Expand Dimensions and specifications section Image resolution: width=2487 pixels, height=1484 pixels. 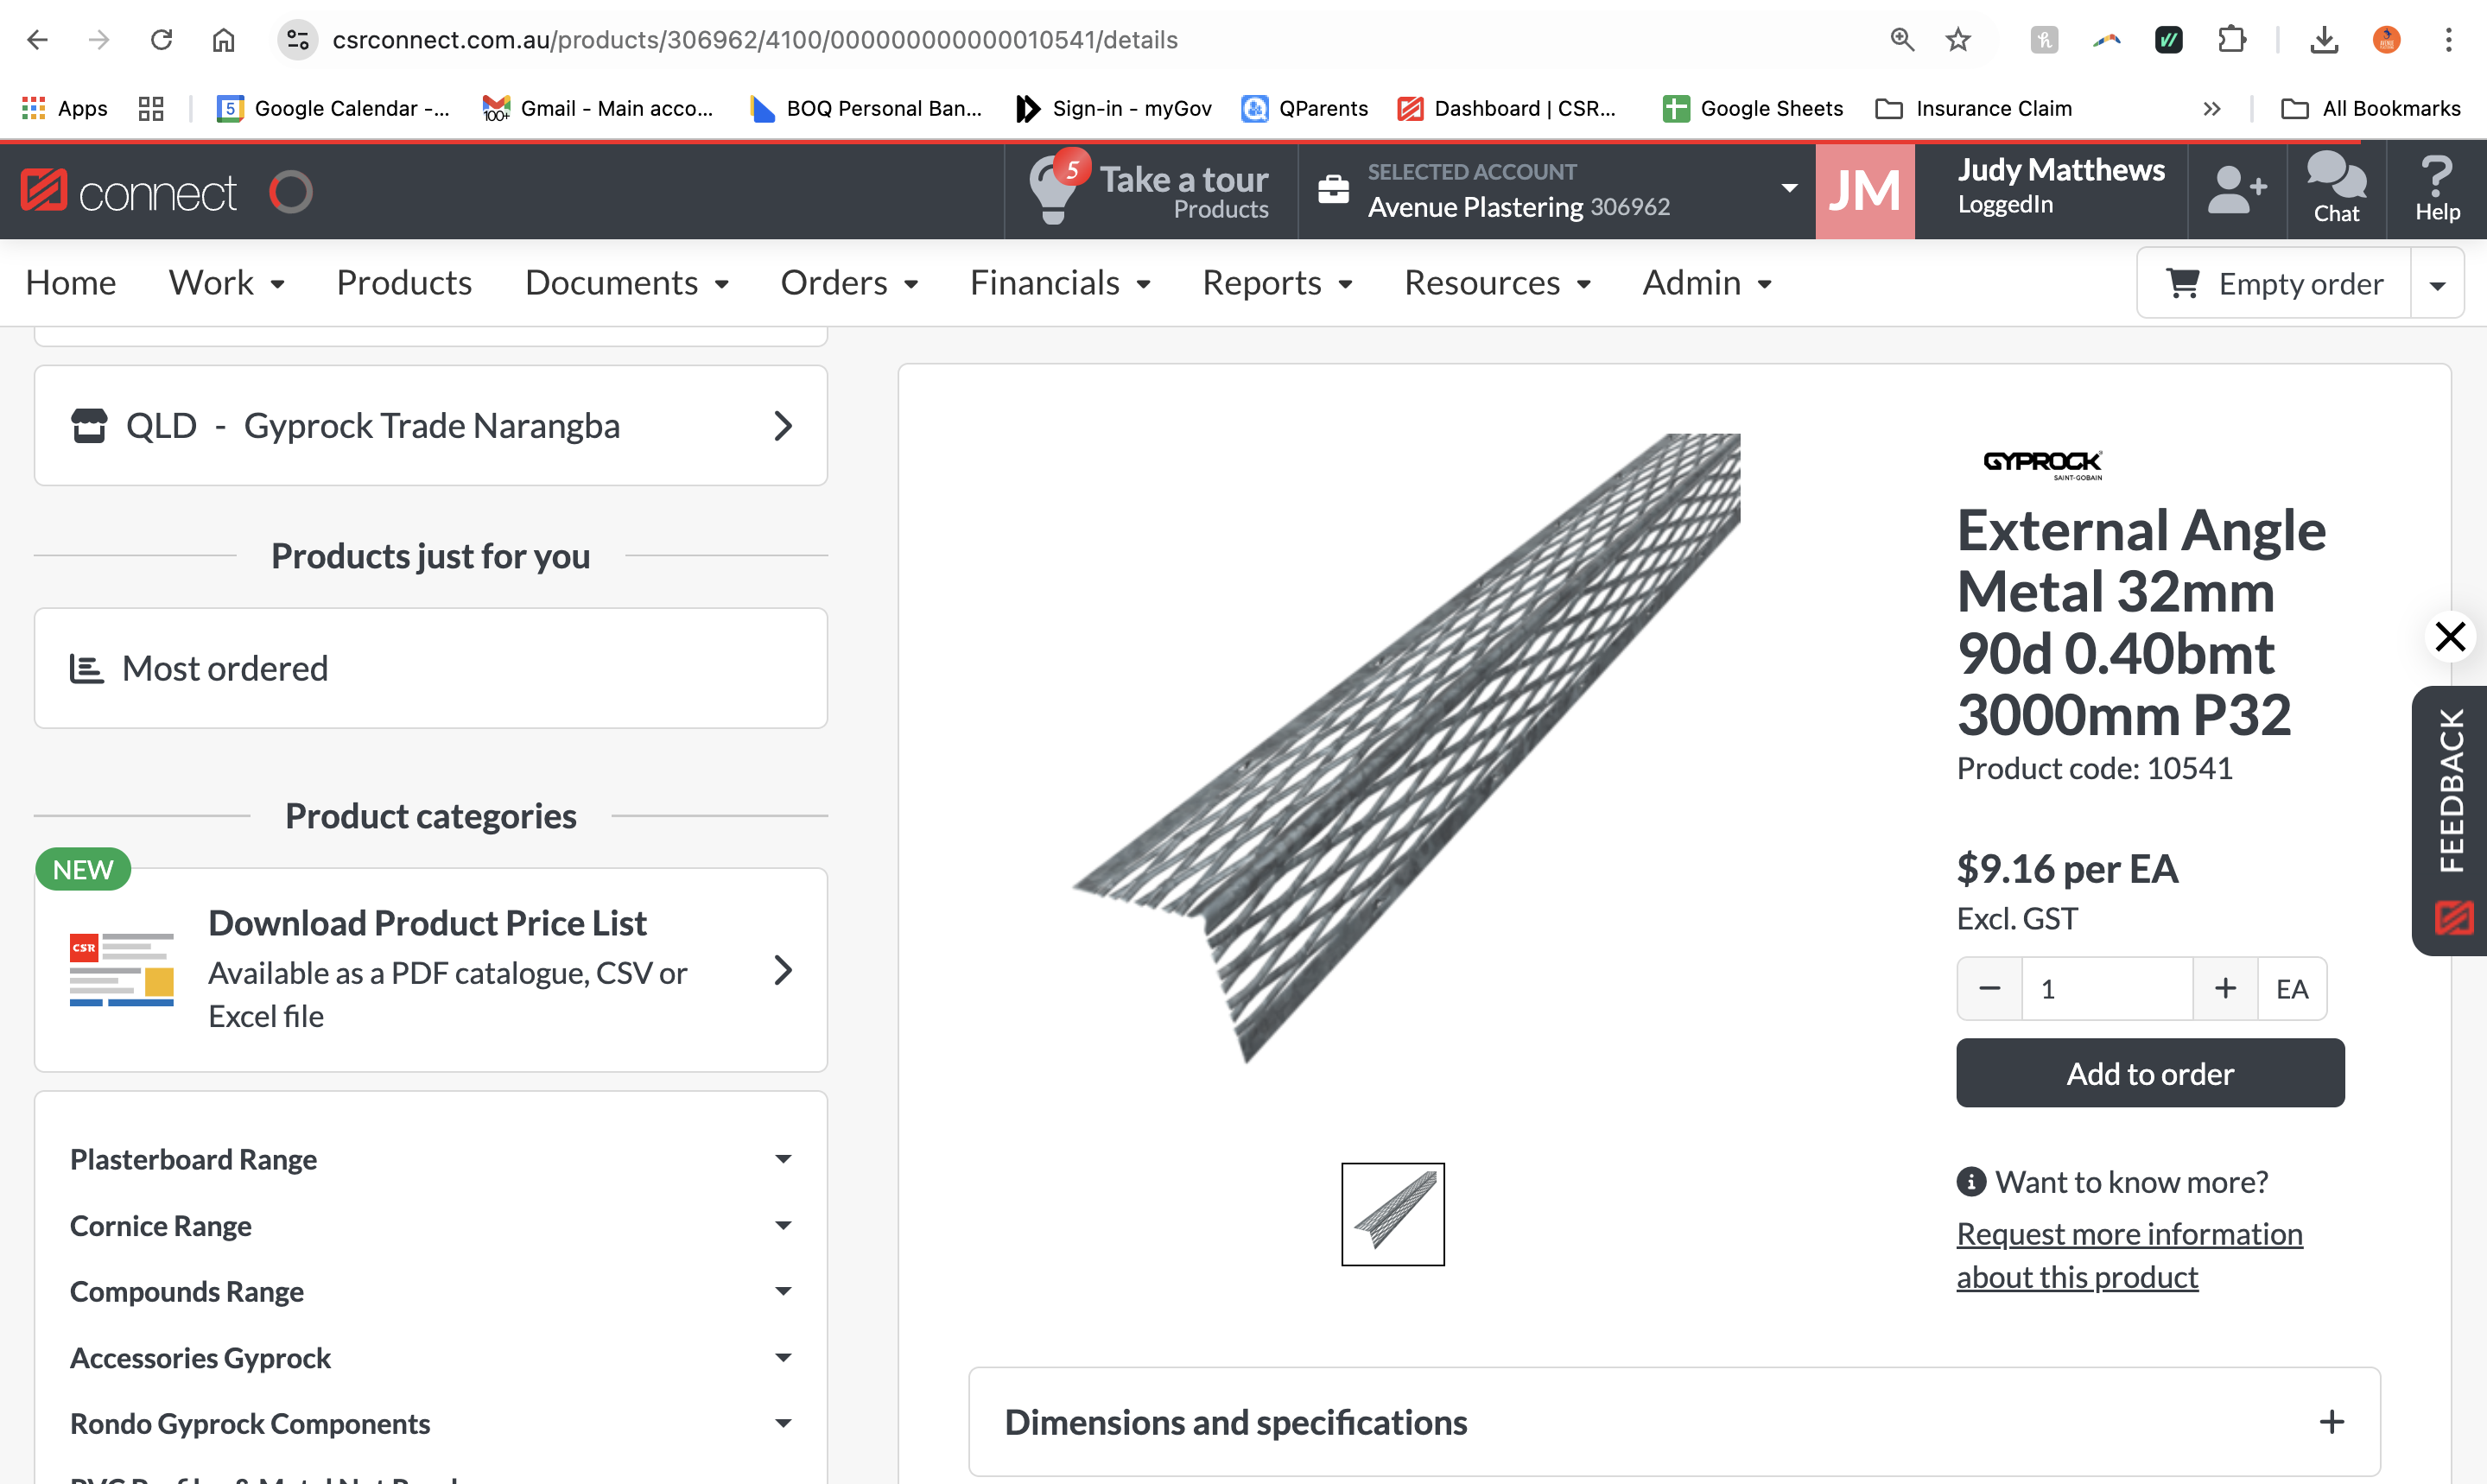coord(1674,1422)
